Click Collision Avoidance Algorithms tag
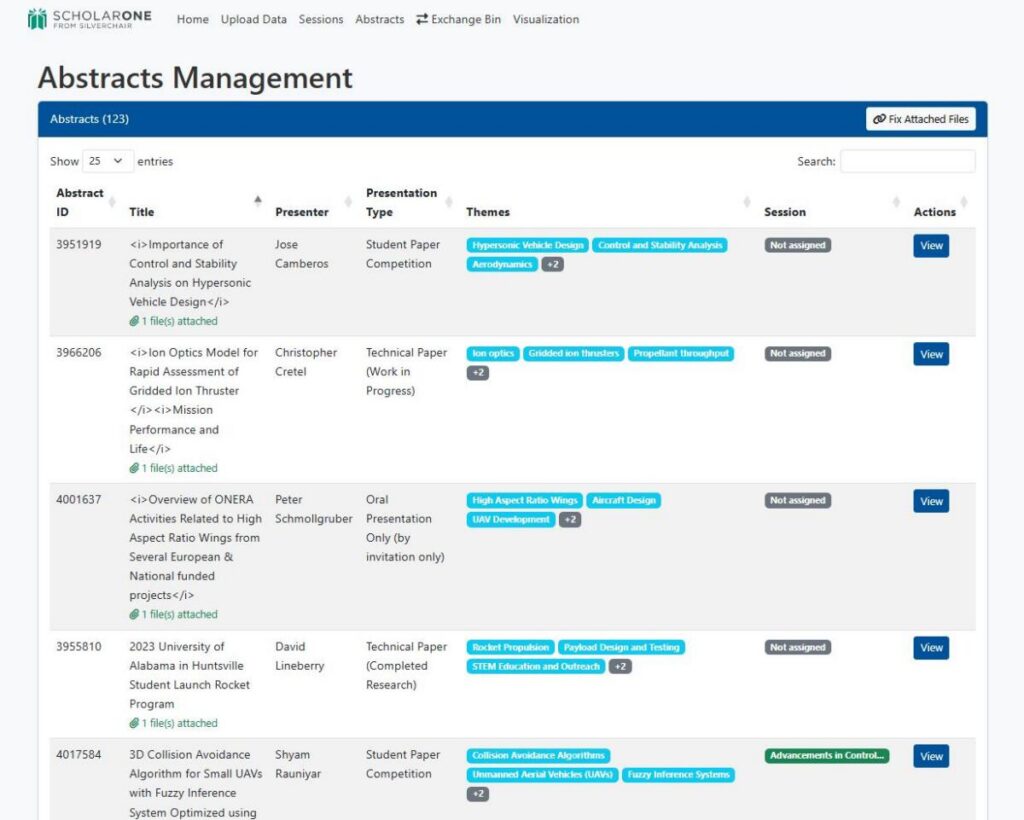 coord(538,756)
